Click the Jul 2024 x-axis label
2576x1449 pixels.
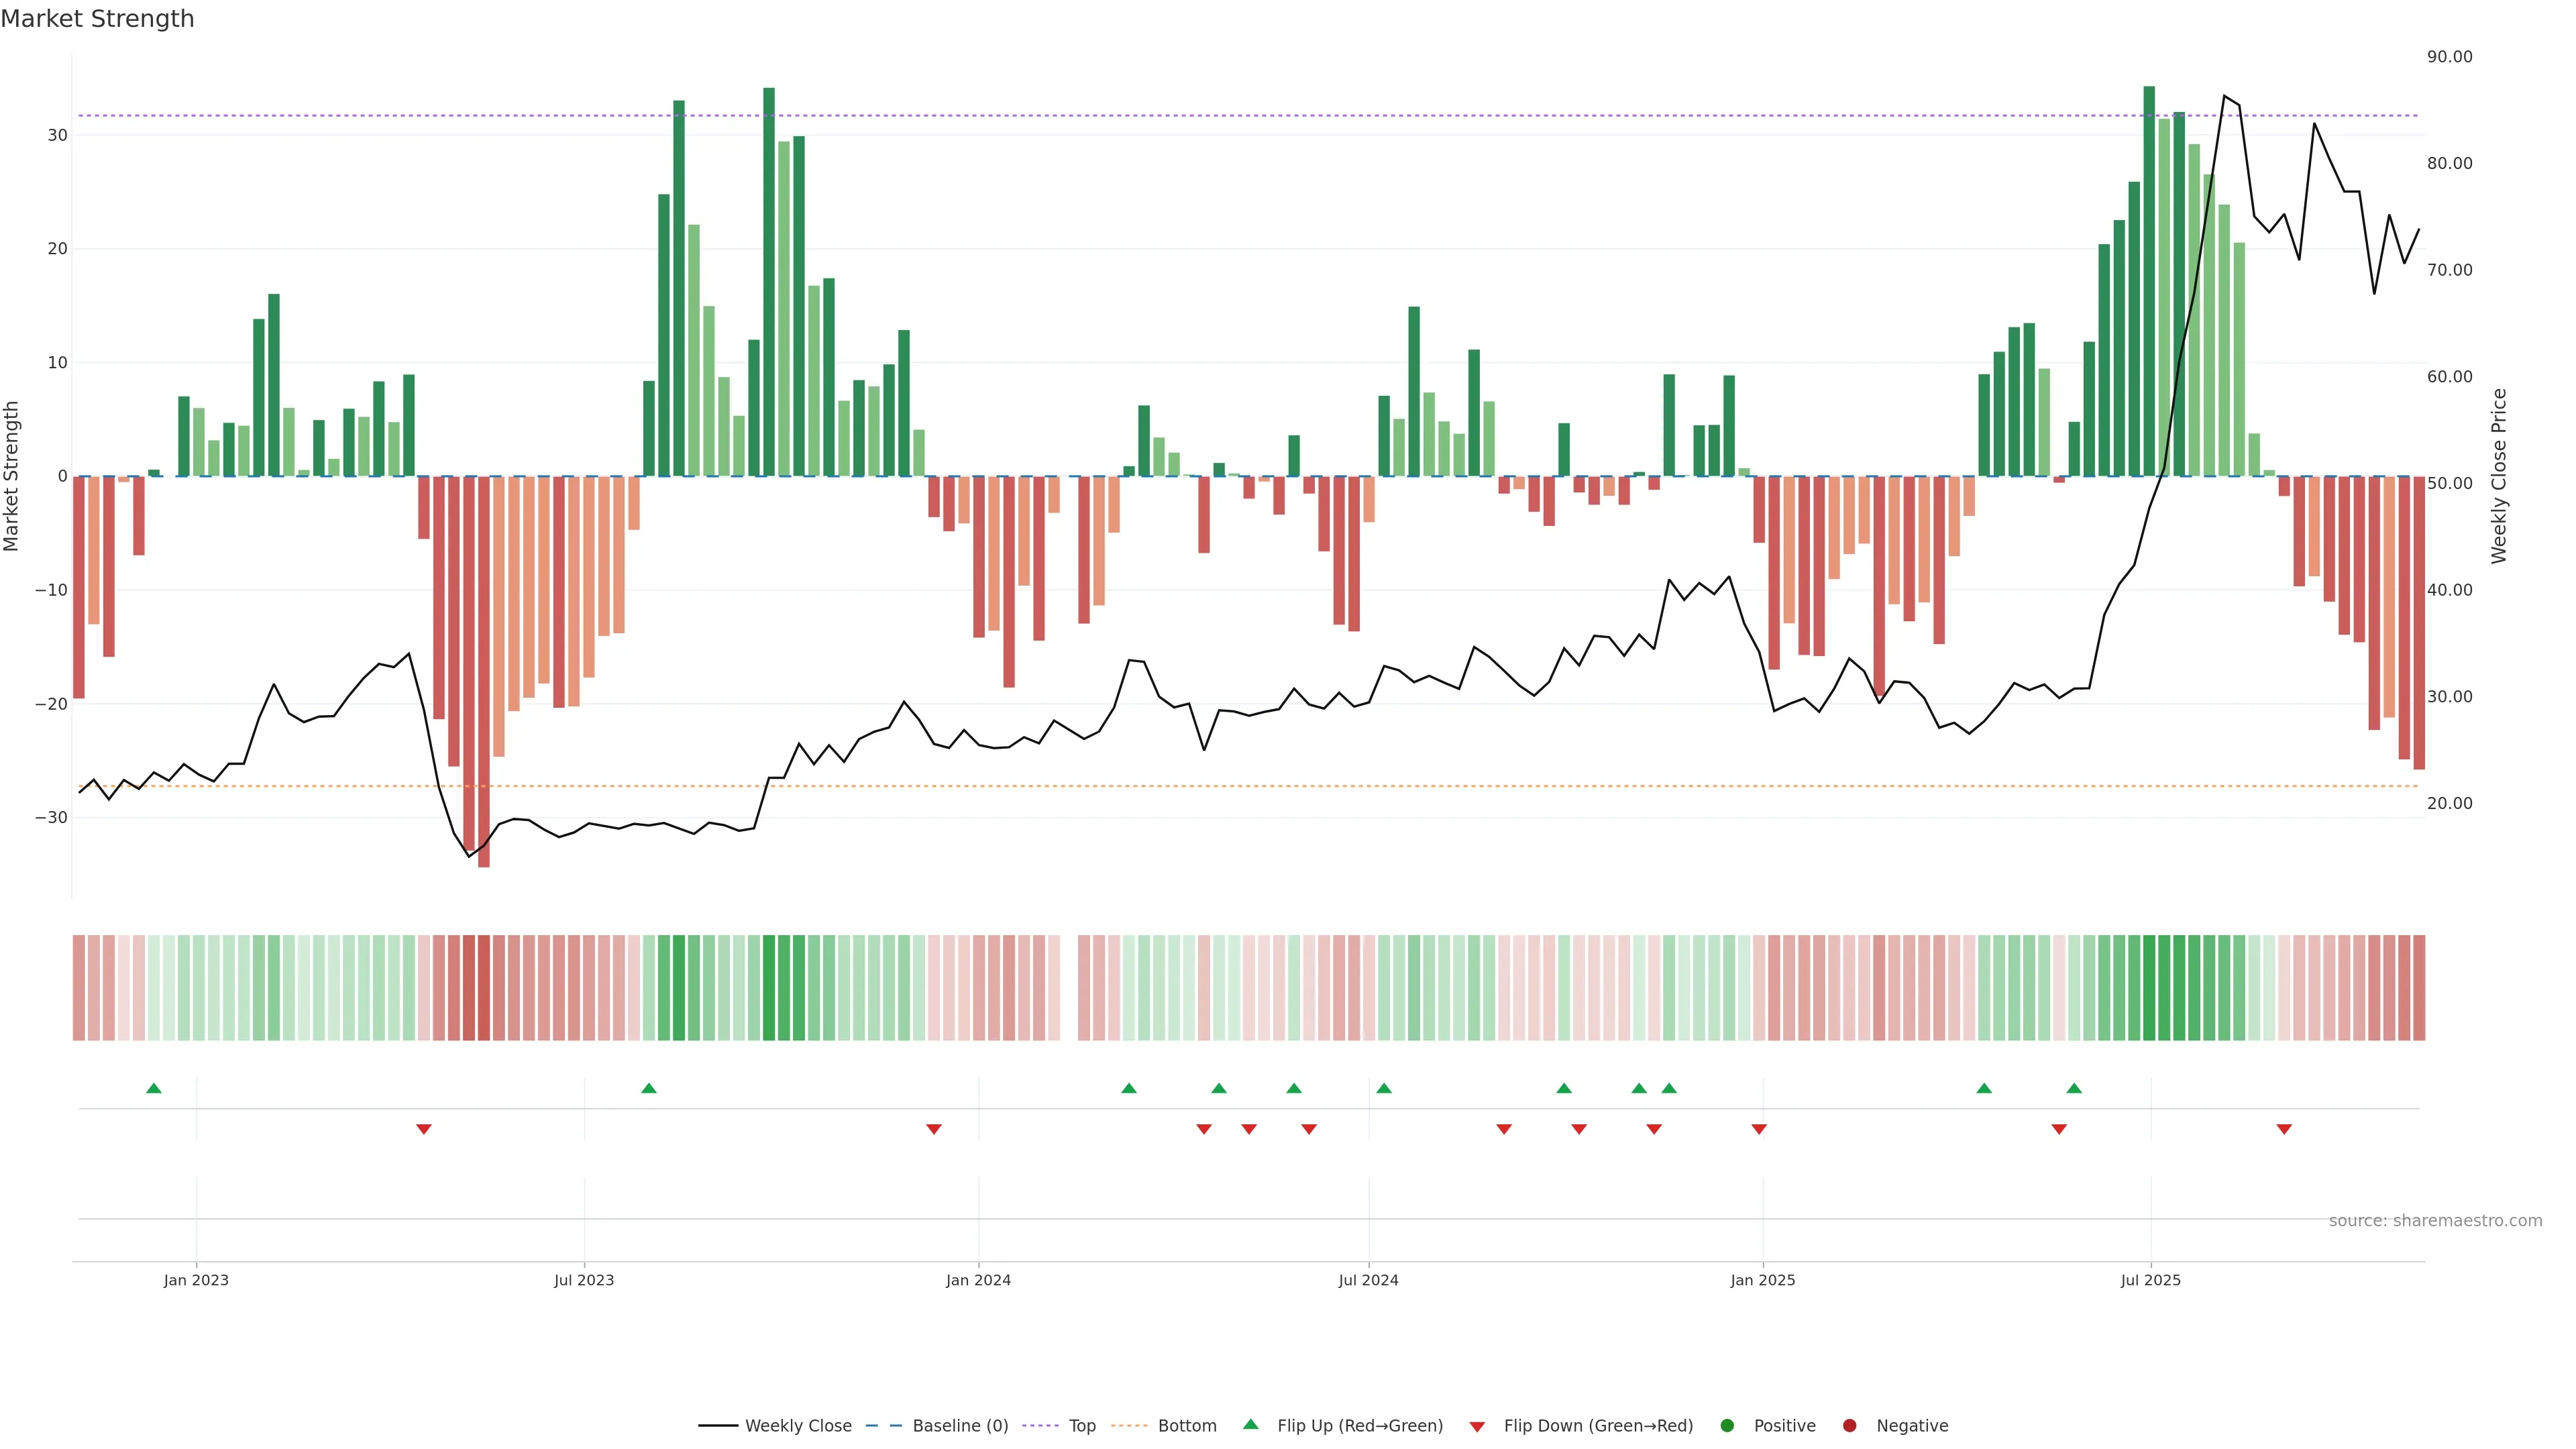click(1368, 1280)
